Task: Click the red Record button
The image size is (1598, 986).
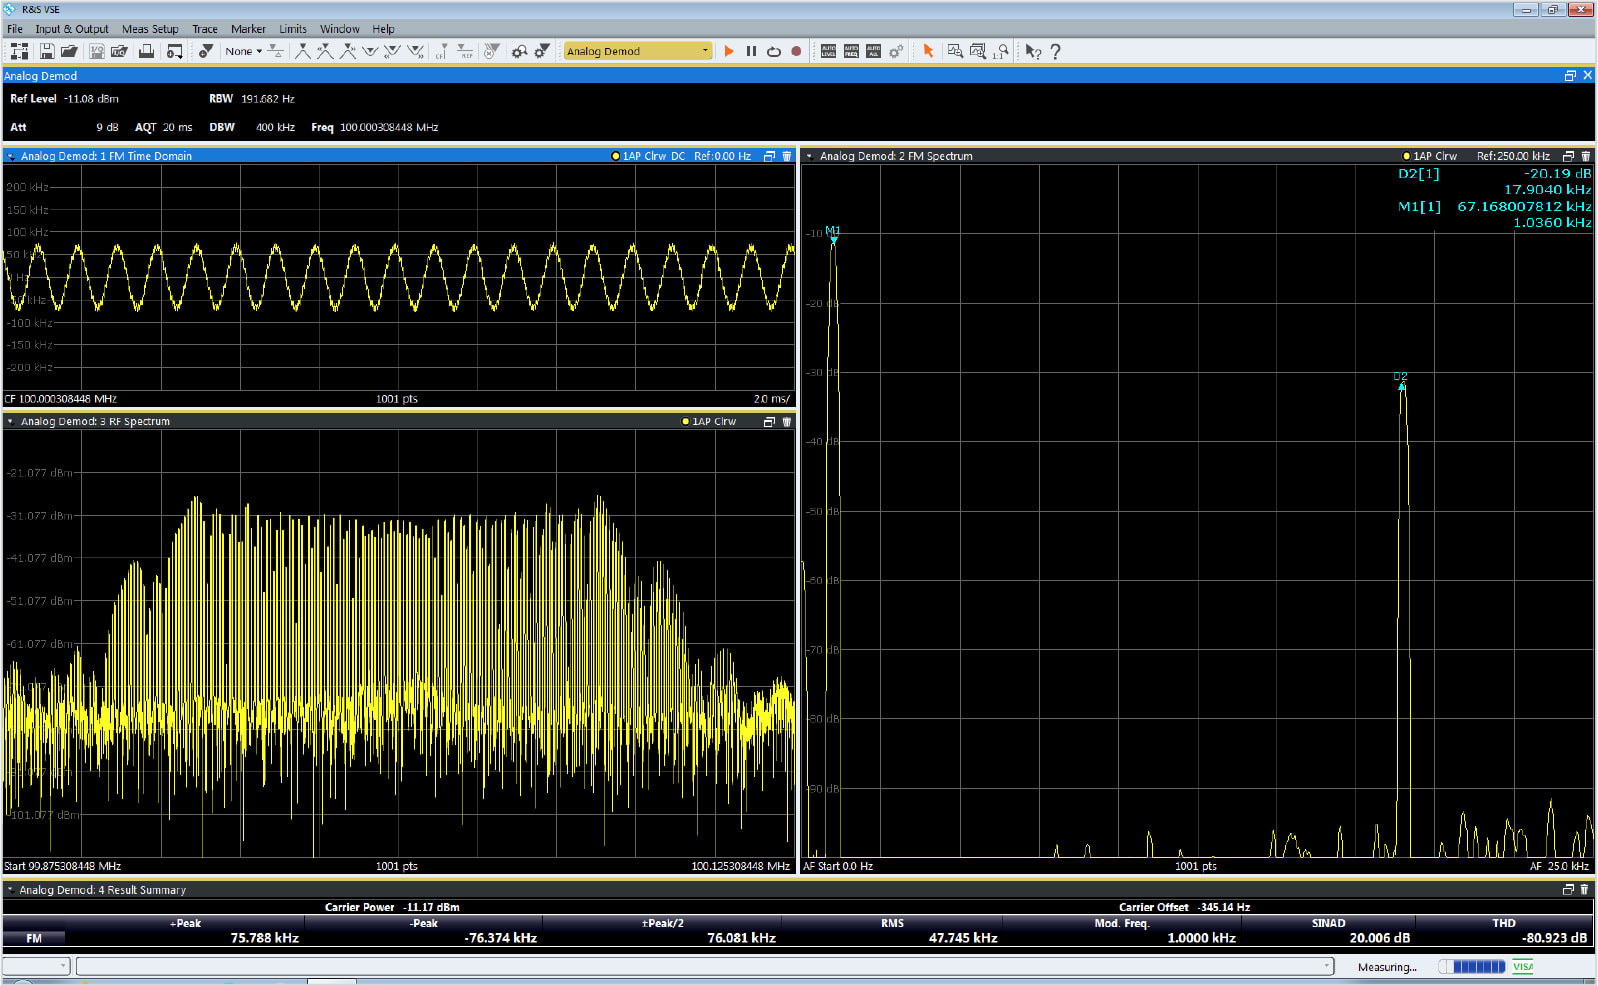Action: coord(796,51)
